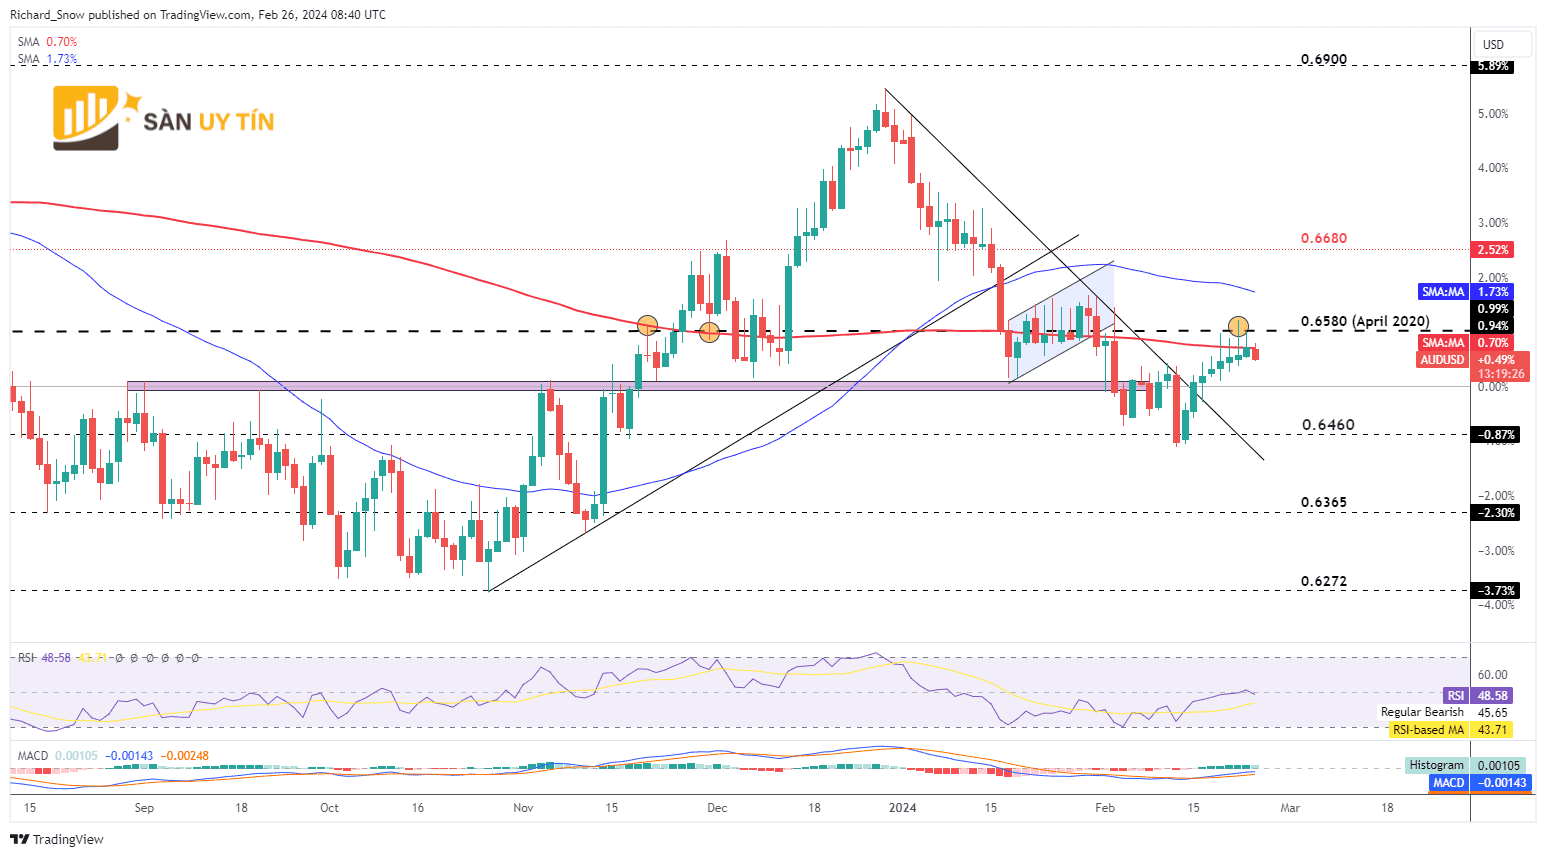Click the Mar date on time axis

(1291, 808)
